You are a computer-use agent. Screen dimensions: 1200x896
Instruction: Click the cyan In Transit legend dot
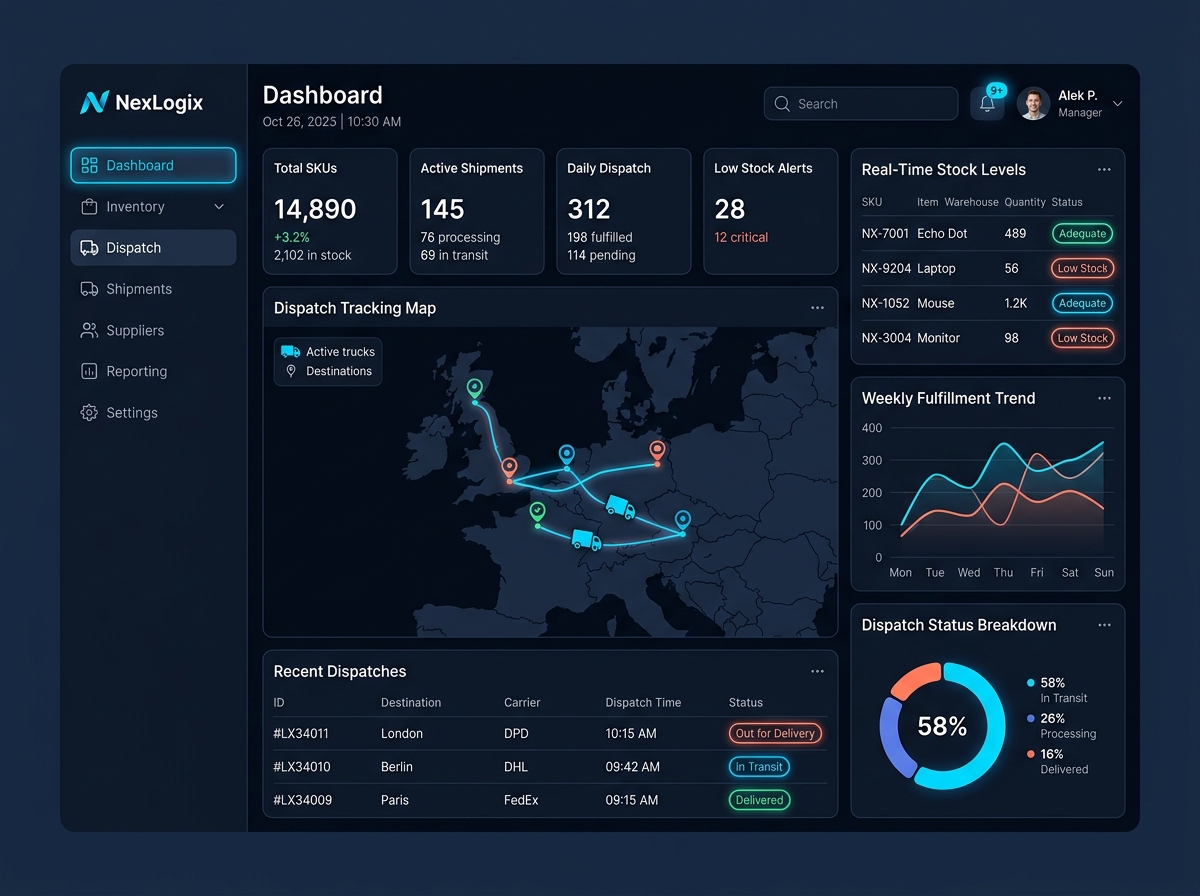click(x=1031, y=683)
